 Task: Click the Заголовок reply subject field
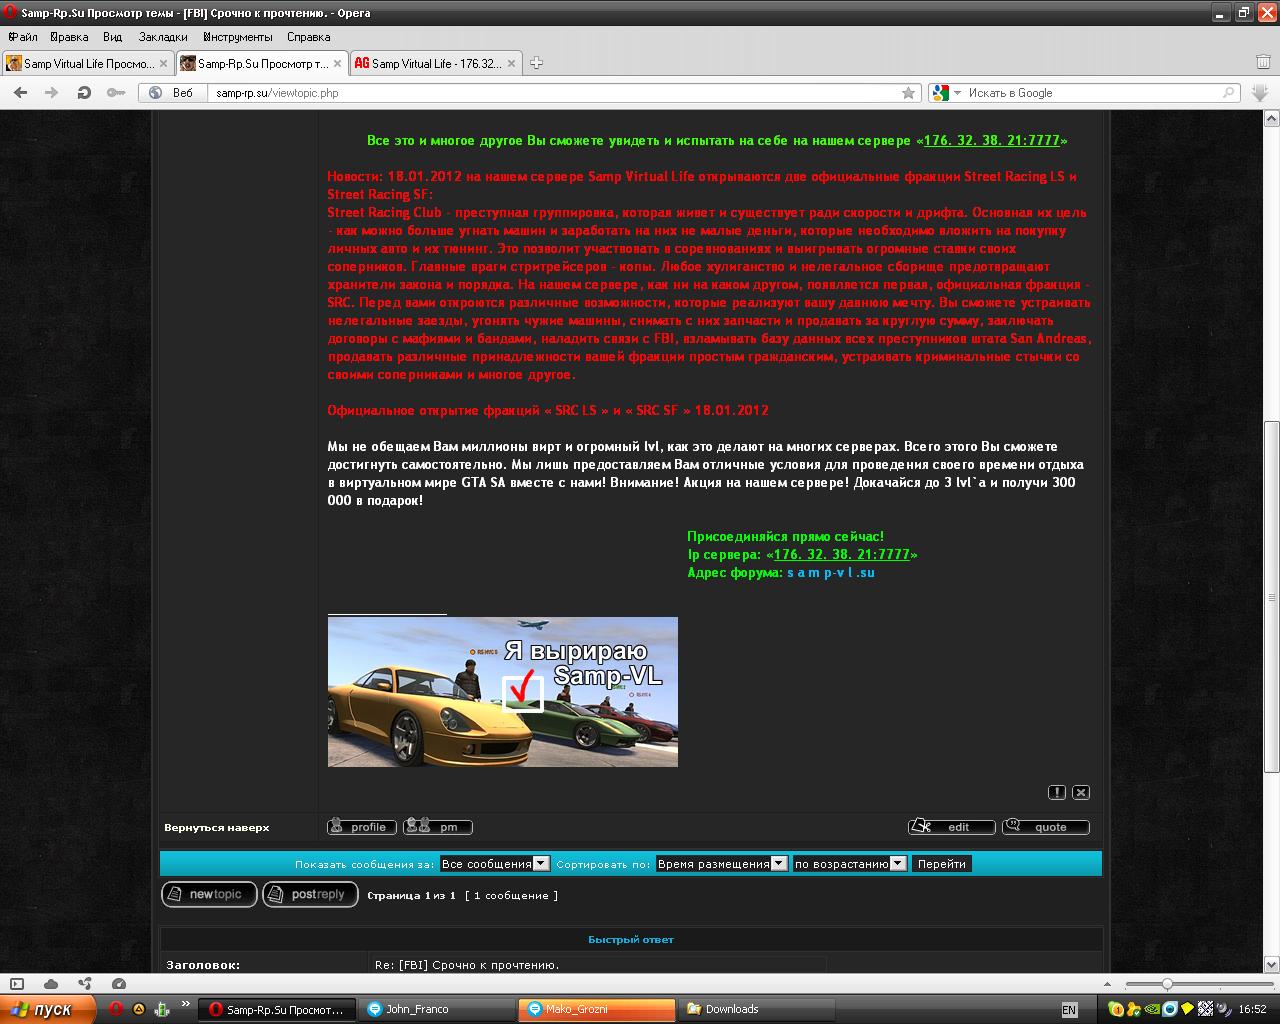coord(598,965)
